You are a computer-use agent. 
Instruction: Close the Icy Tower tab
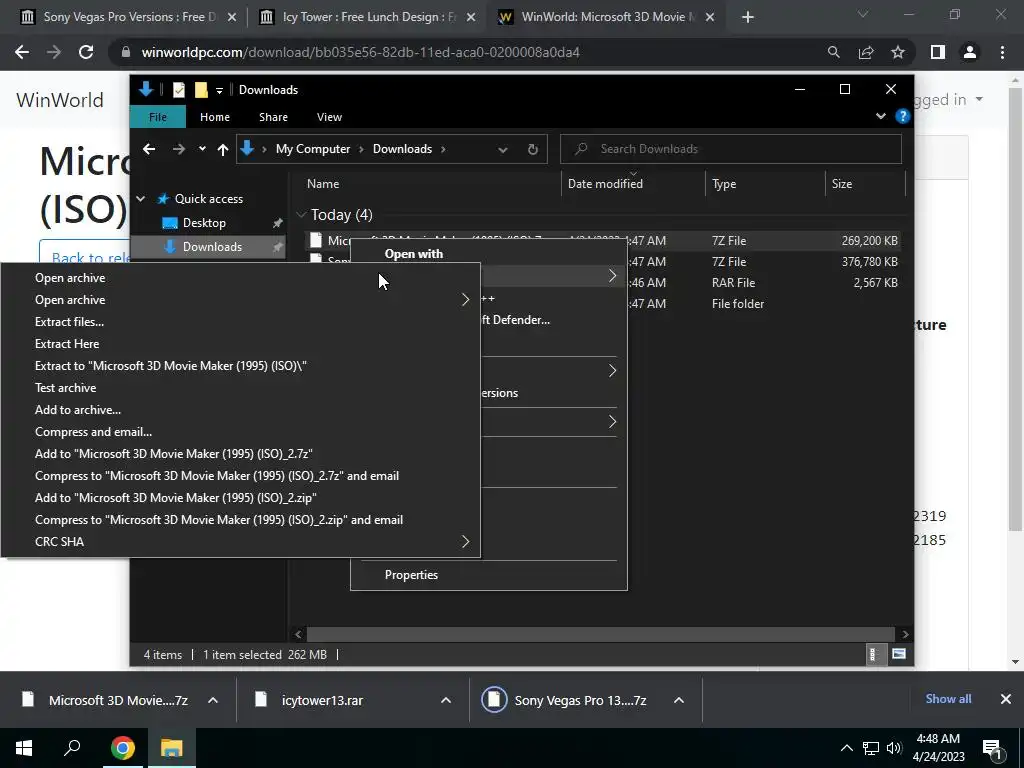(x=471, y=17)
